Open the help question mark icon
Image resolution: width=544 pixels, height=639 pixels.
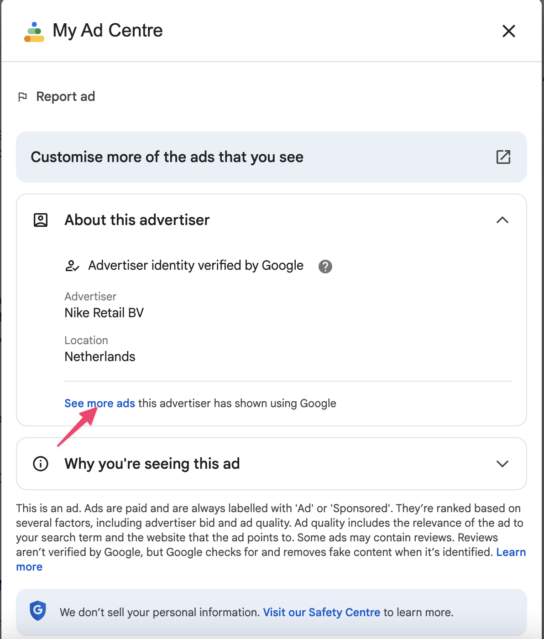(x=325, y=267)
